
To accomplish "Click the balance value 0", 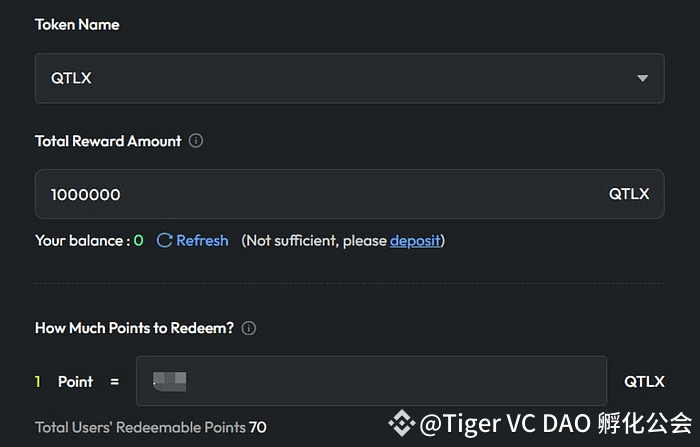I will click(138, 241).
